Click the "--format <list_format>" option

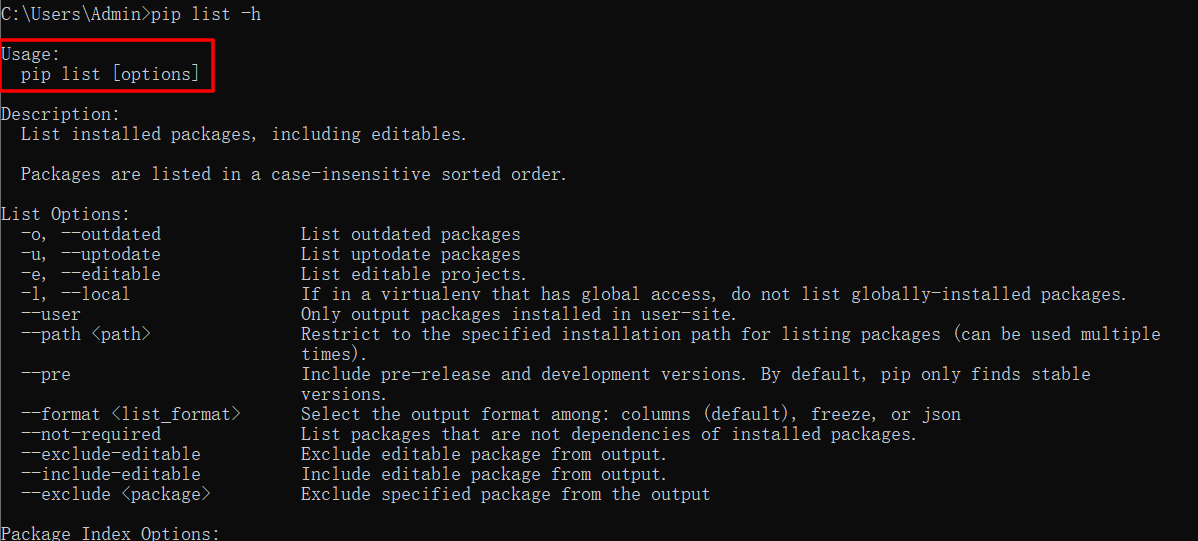click(x=130, y=414)
